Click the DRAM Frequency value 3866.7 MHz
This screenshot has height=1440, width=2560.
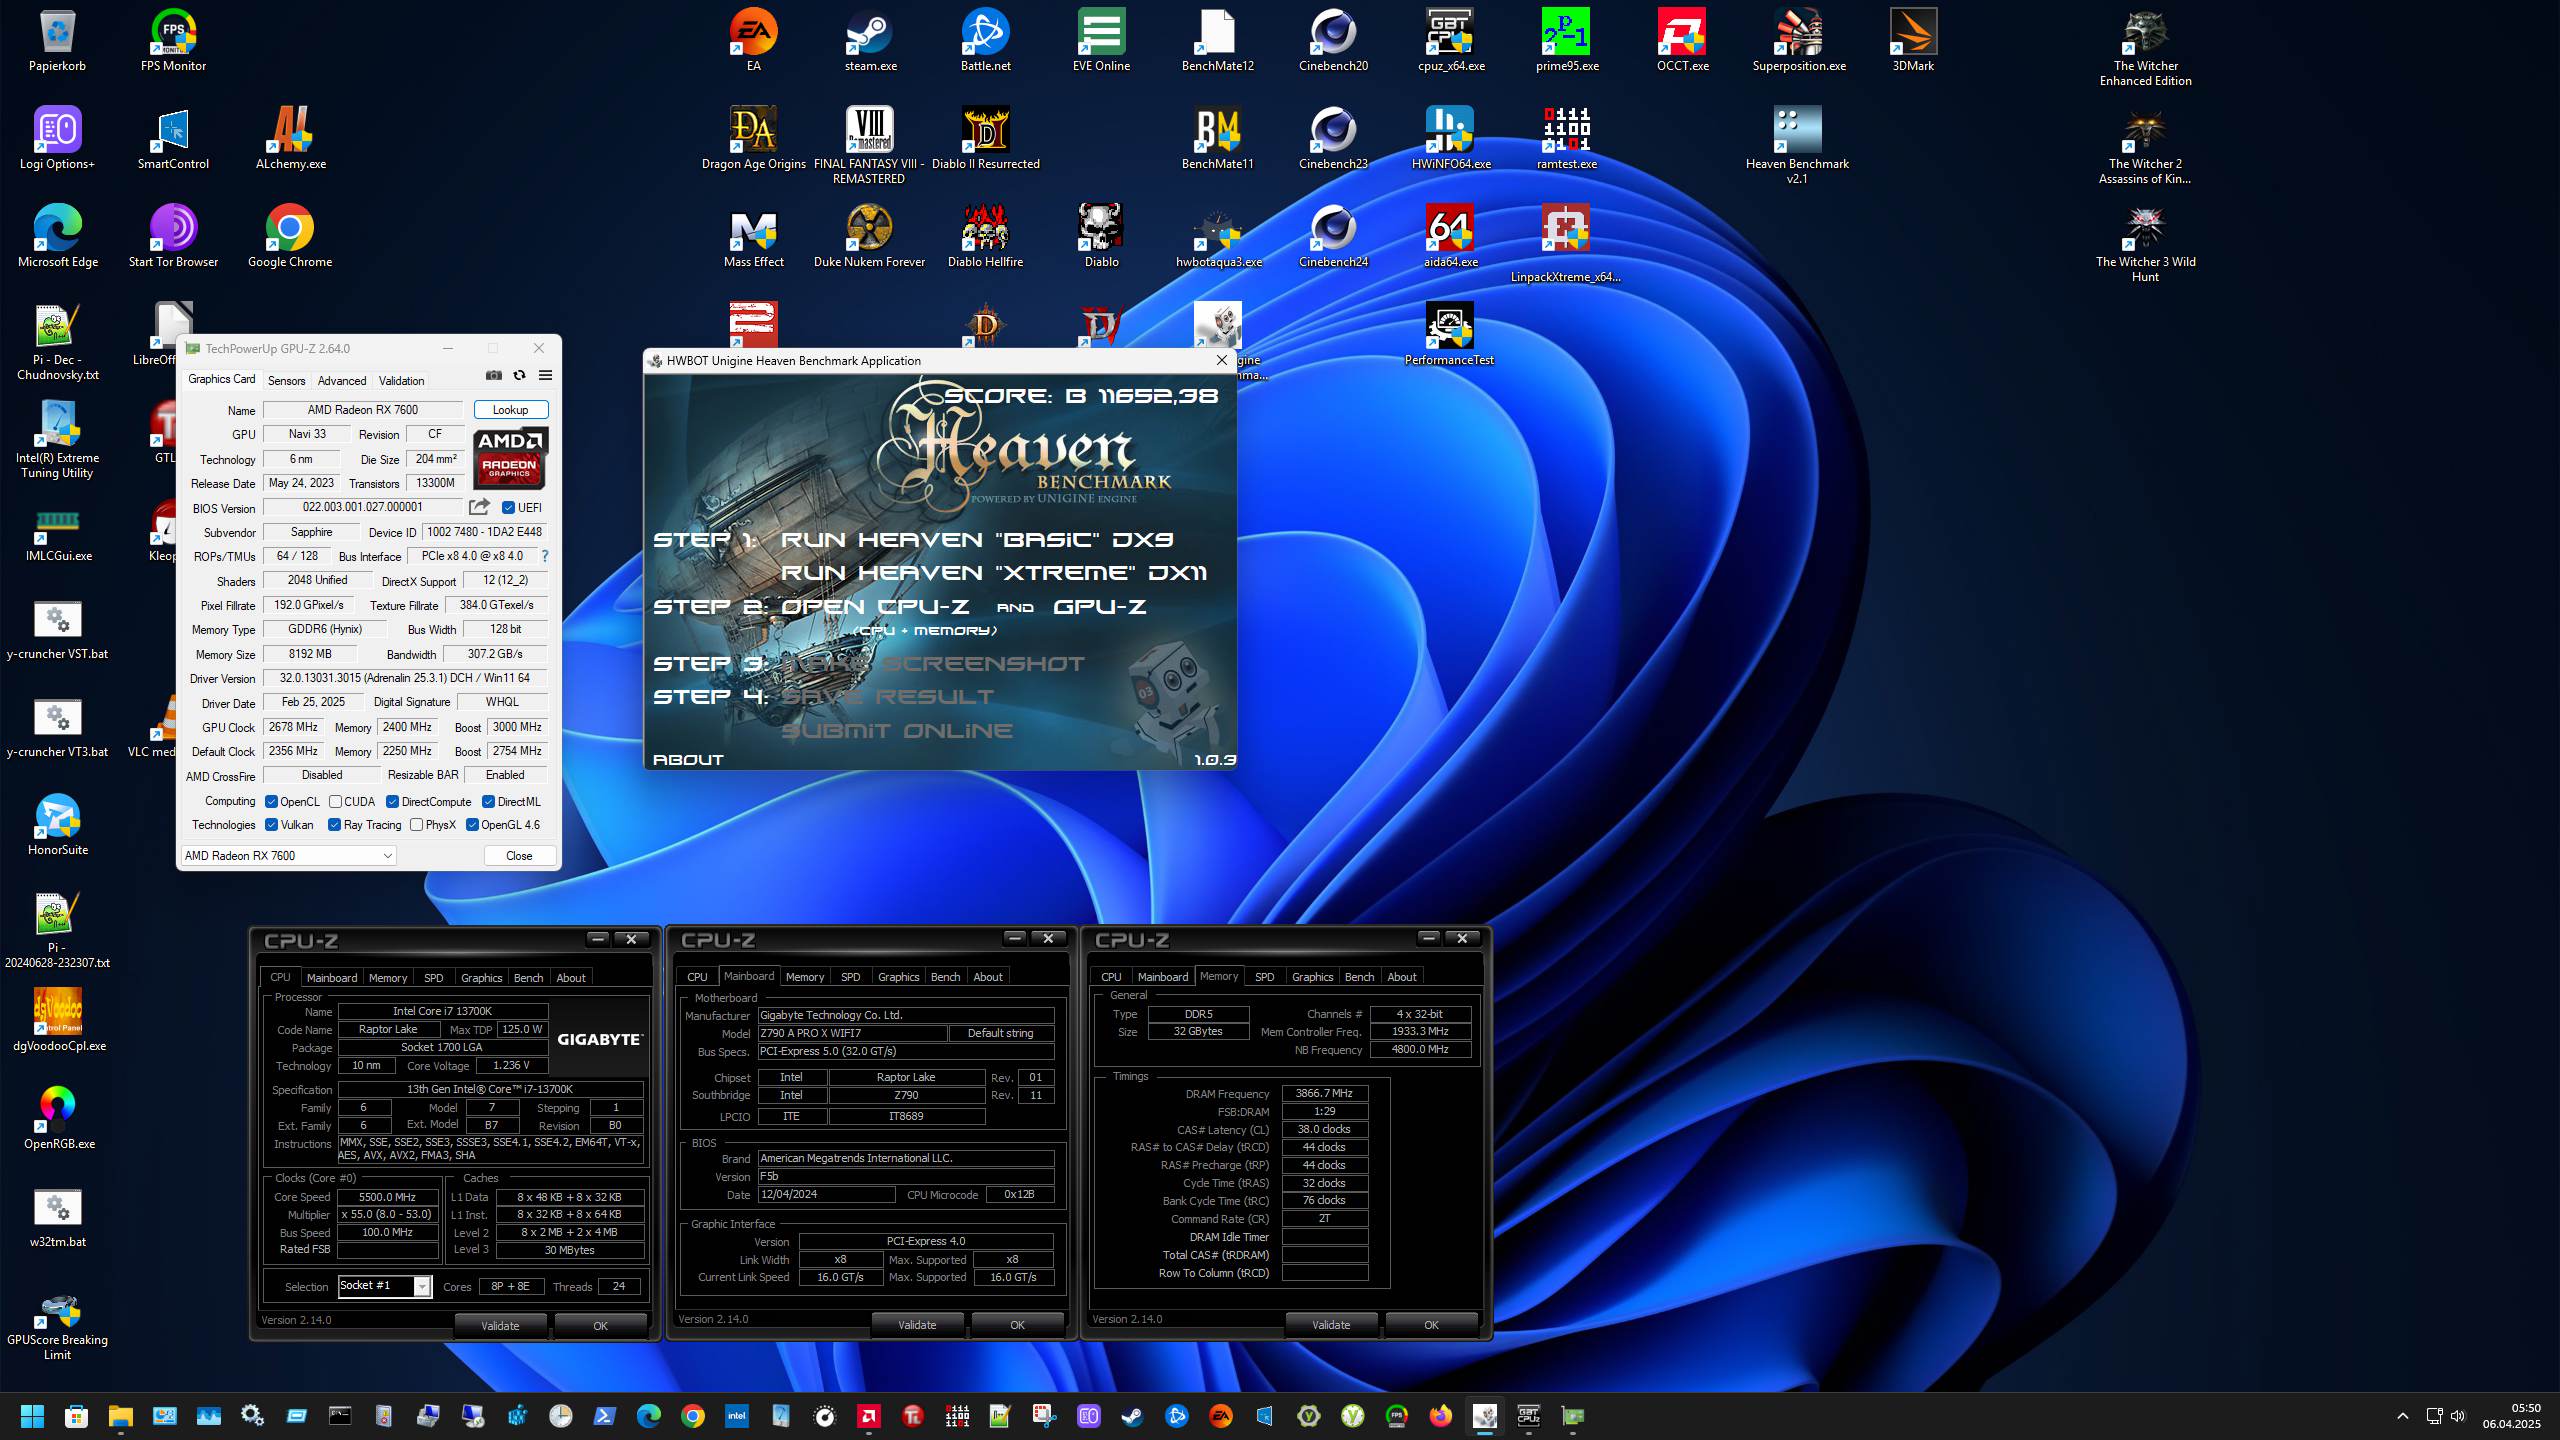pyautogui.click(x=1324, y=1094)
